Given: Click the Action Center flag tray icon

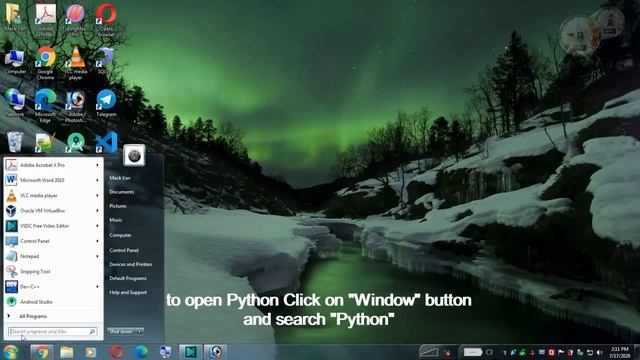Looking at the screenshot, I should click(x=561, y=352).
